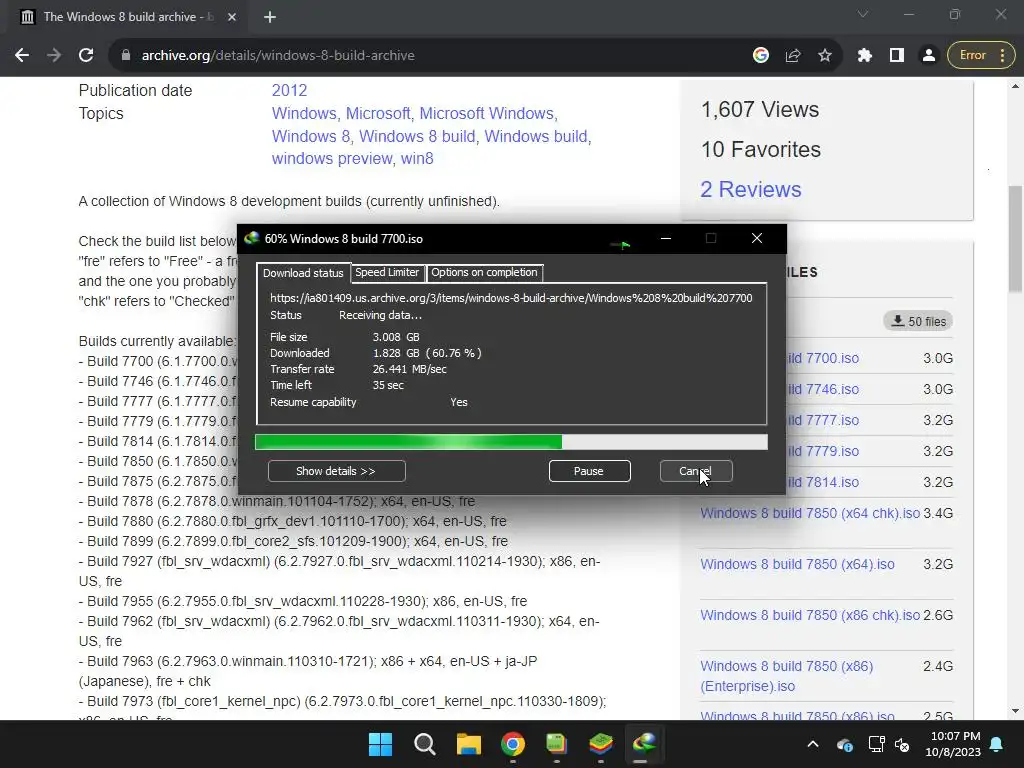The image size is (1024, 768).
Task: Open the build 7779.iso file link
Action: tap(823, 451)
